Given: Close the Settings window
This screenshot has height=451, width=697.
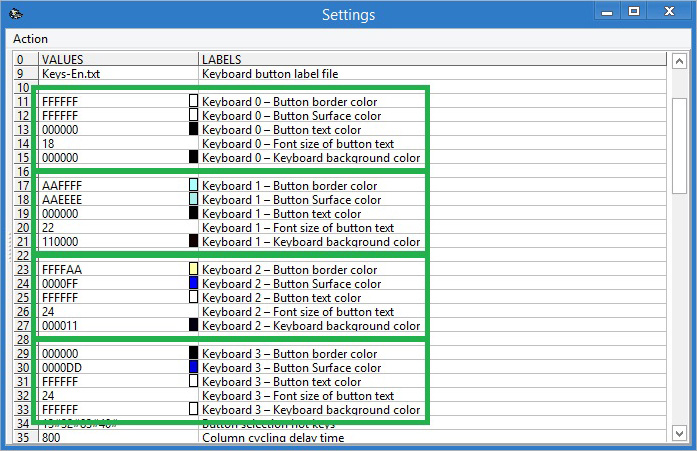Looking at the screenshot, I should pyautogui.click(x=669, y=12).
